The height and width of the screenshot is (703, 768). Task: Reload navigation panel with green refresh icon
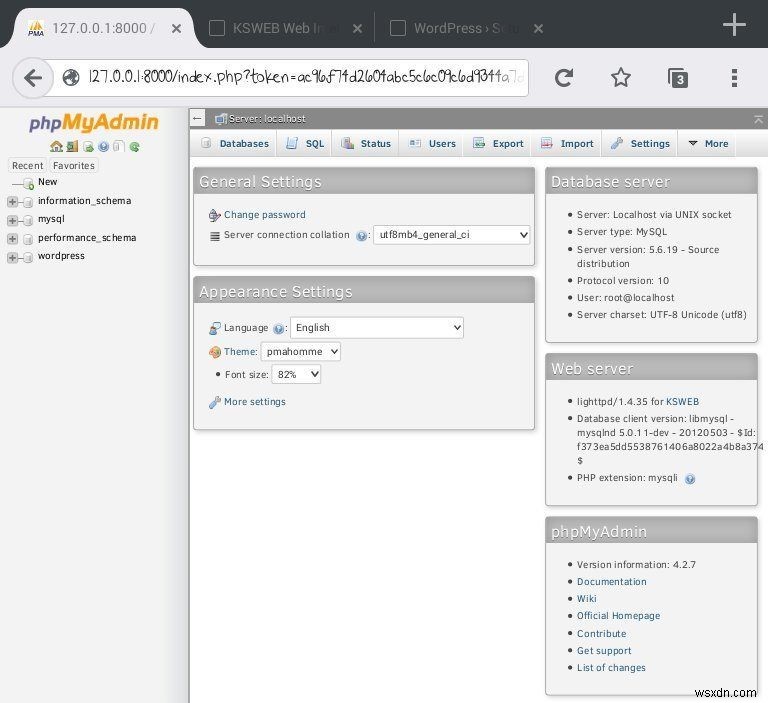pos(134,146)
